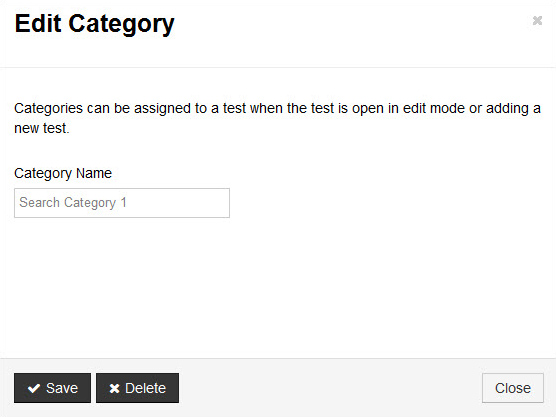Viewport: 556px width, 417px height.
Task: Click the Search Category 1 placeholder text
Action: pos(73,203)
